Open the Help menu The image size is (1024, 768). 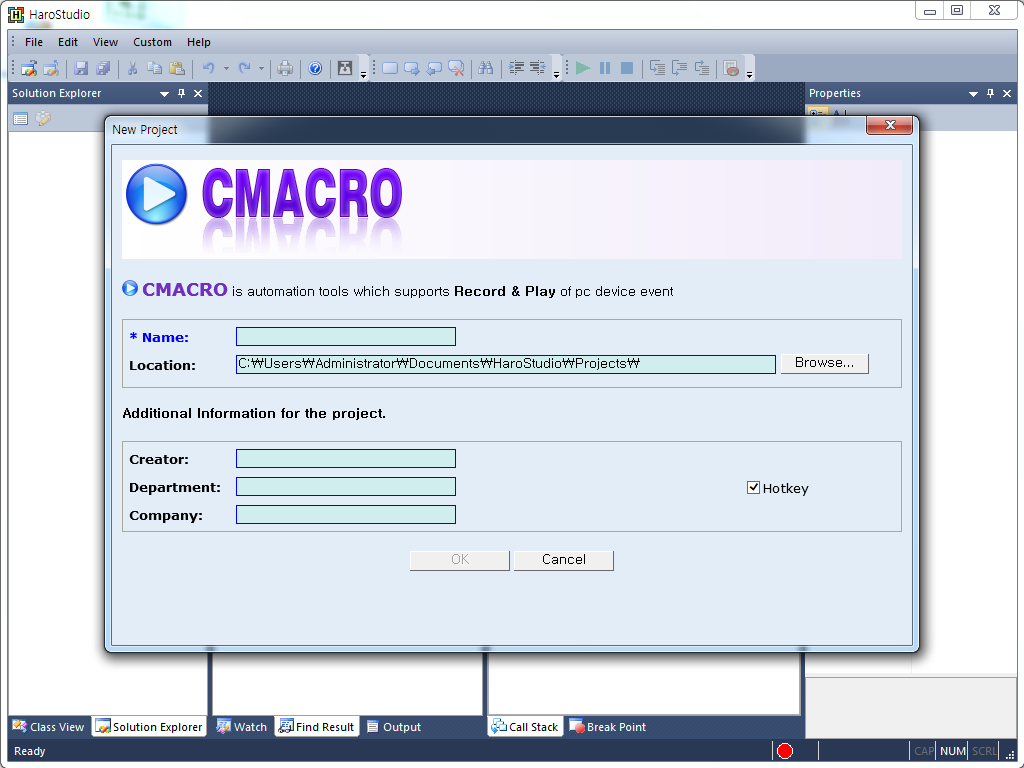pyautogui.click(x=199, y=42)
